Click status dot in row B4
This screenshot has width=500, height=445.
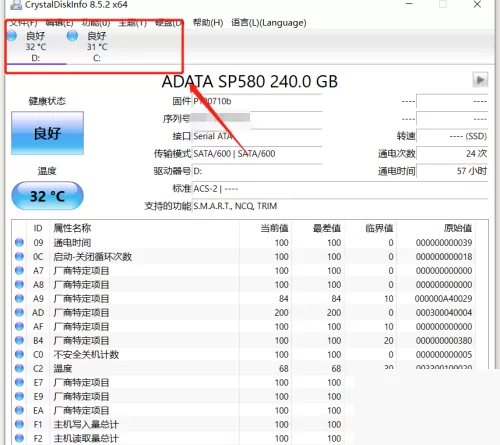19,340
